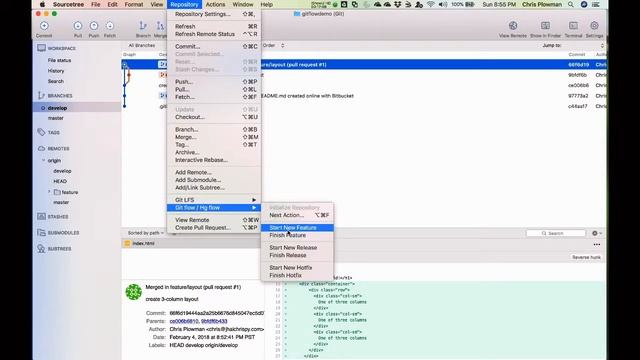Choose Start New Hotfix

click(x=297, y=268)
